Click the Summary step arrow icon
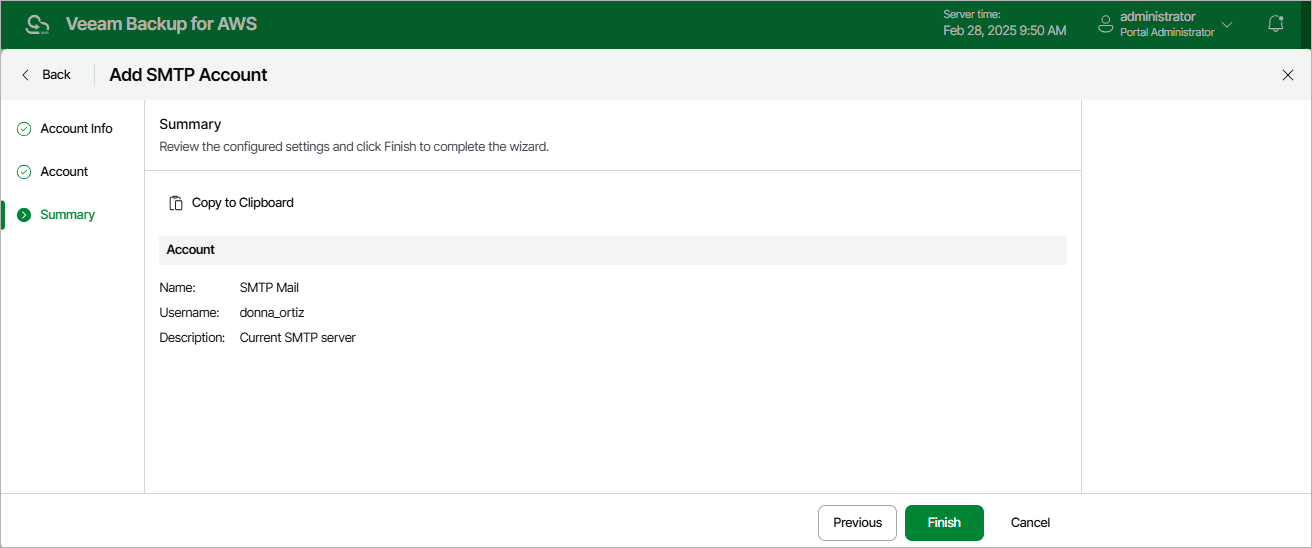The image size is (1312, 548). tap(24, 215)
